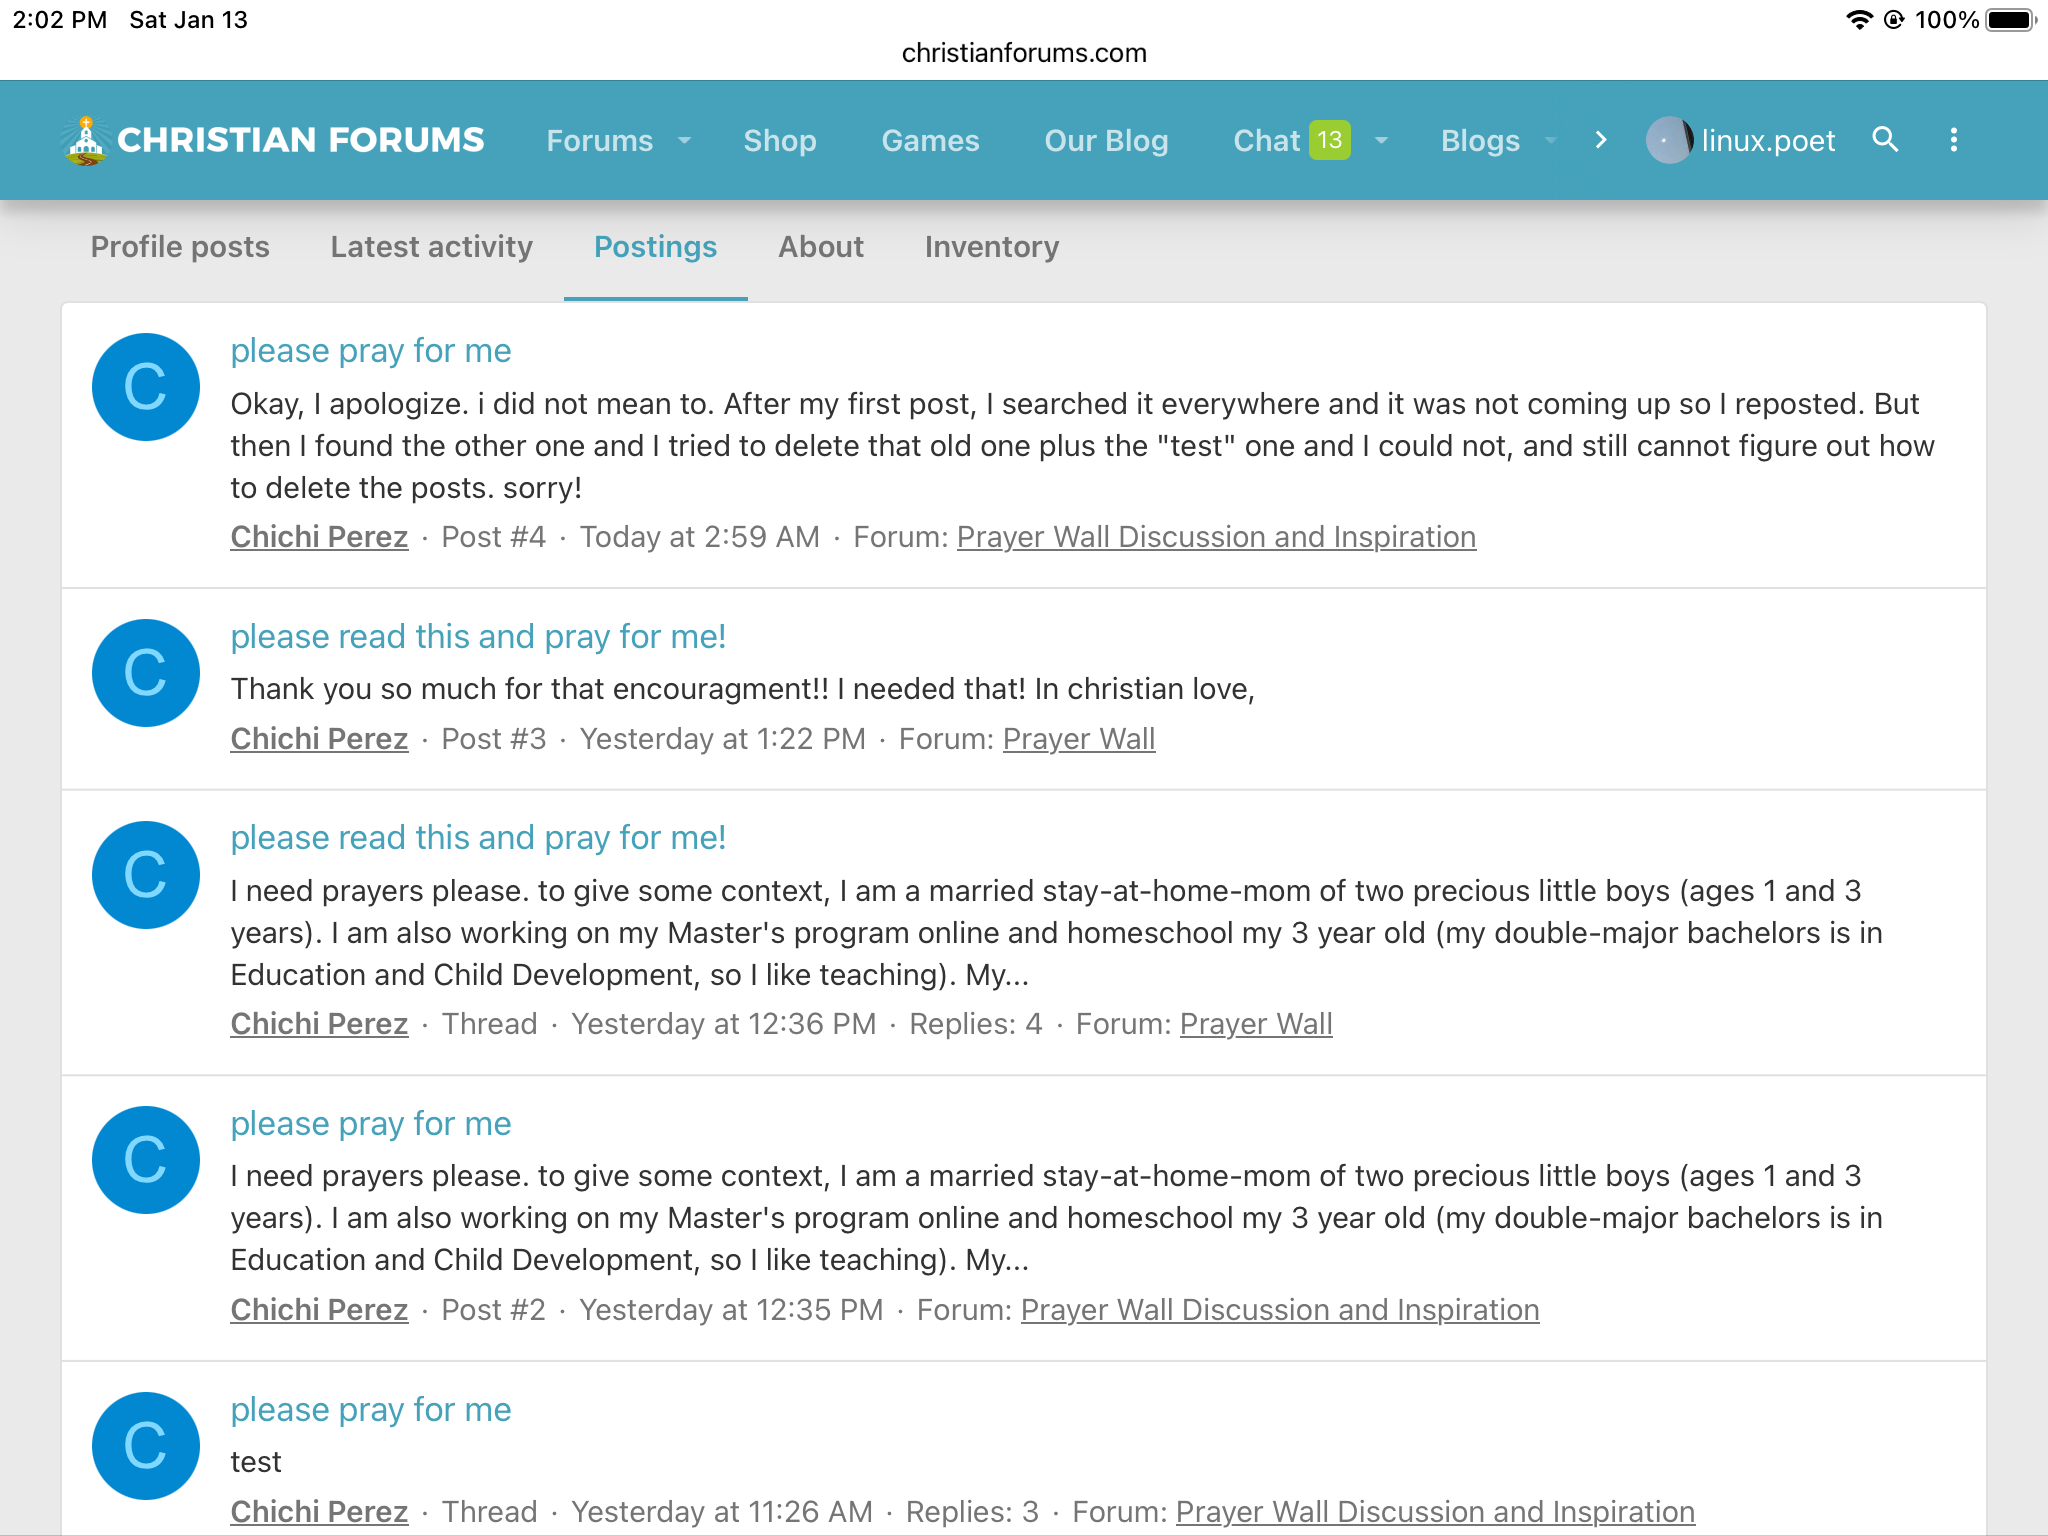Open the search magnifier icon
Viewport: 2048px width, 1536px height.
tap(1885, 140)
